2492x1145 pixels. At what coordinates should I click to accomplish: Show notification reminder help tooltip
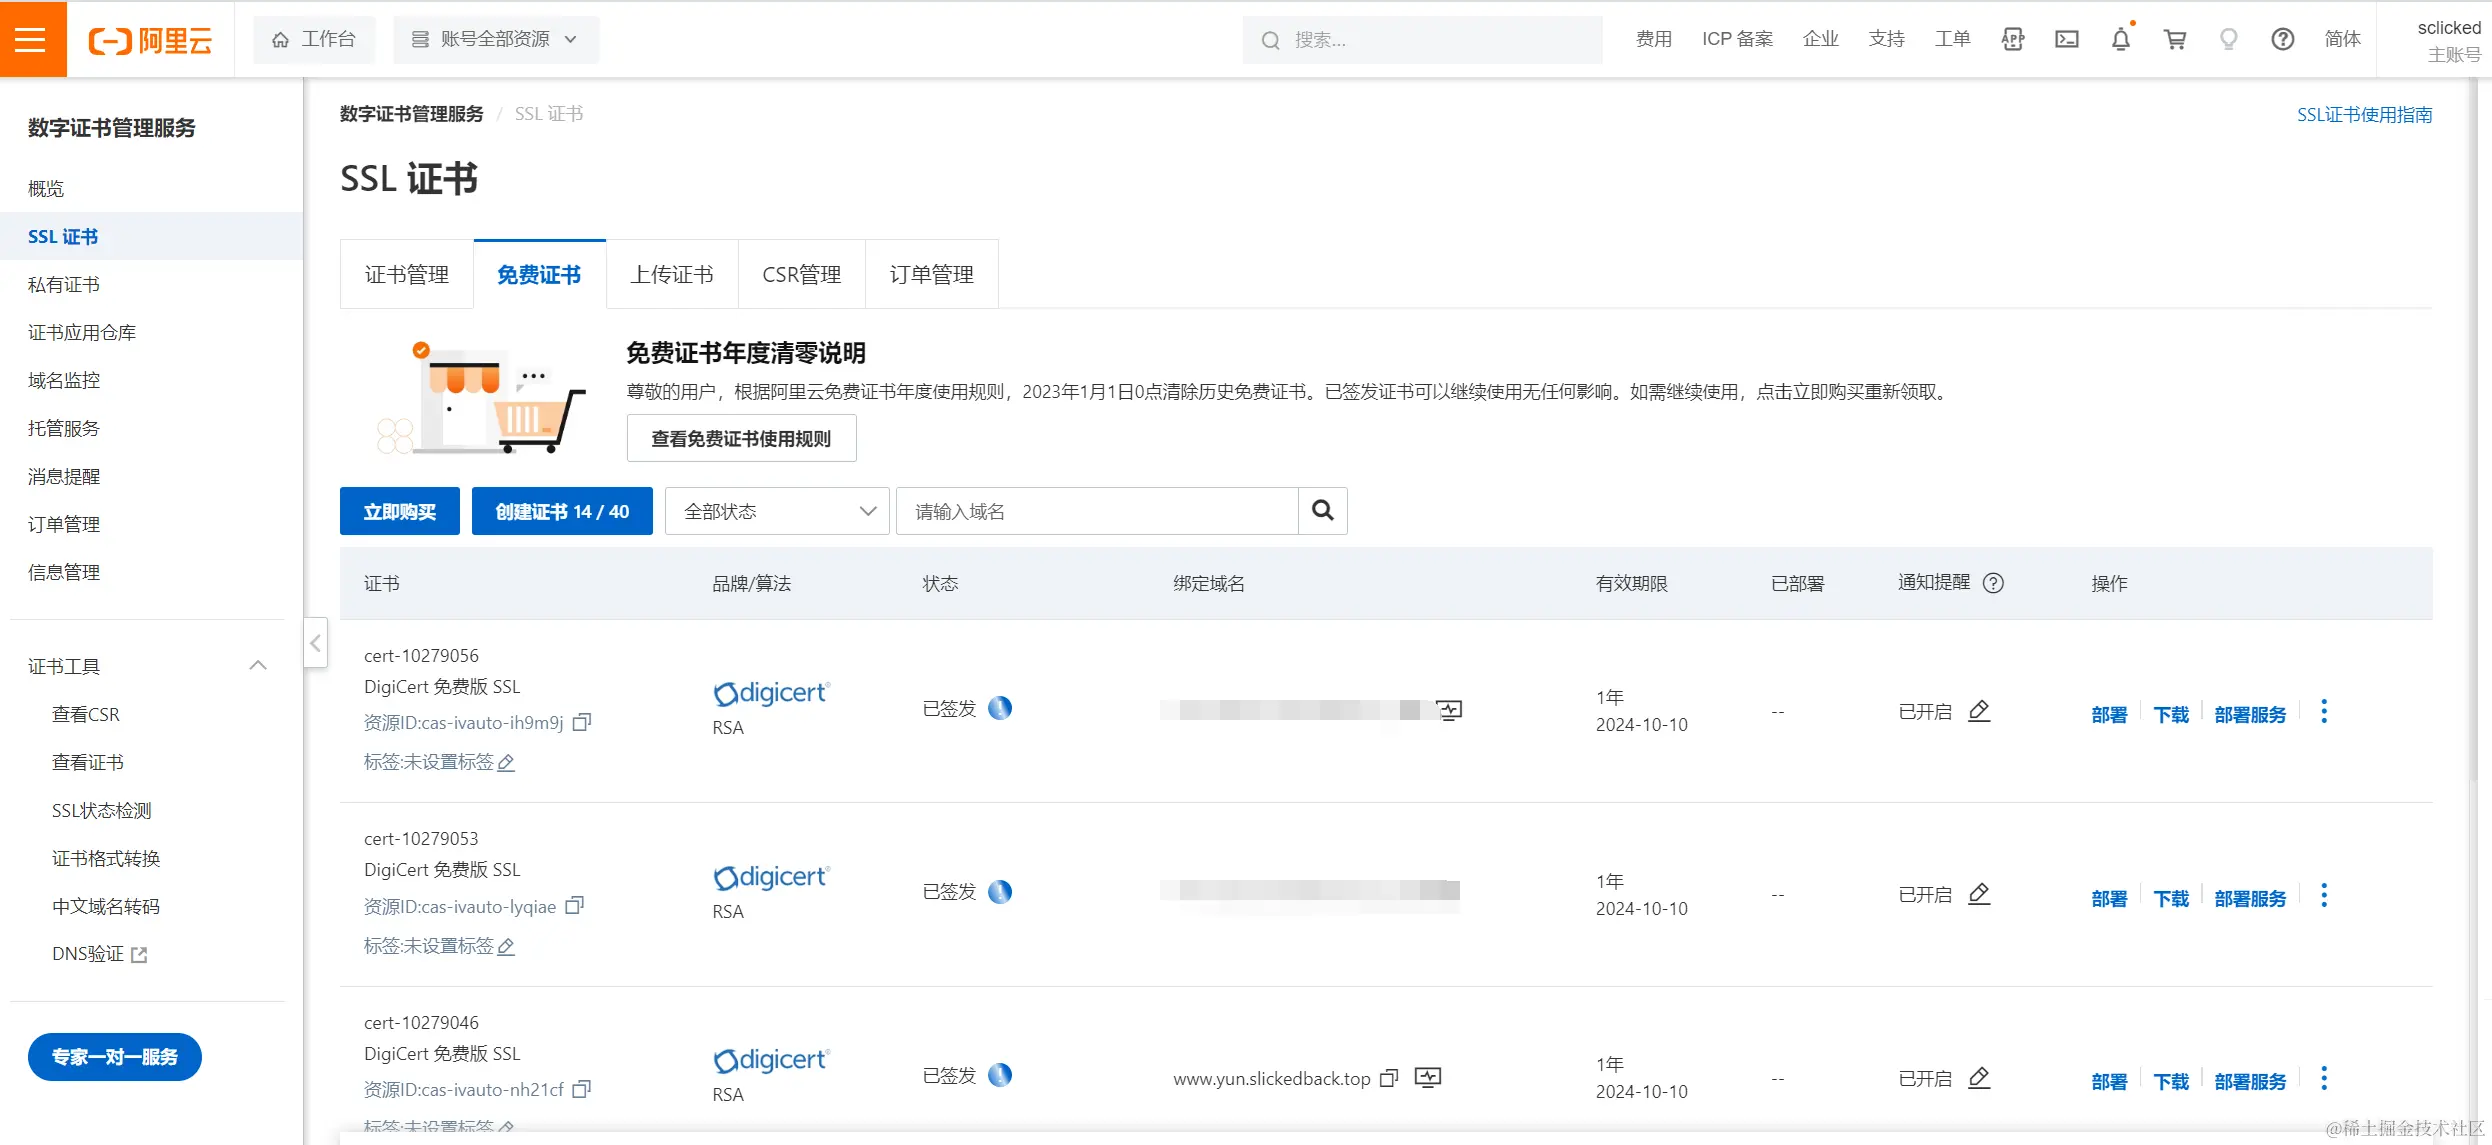(1993, 583)
